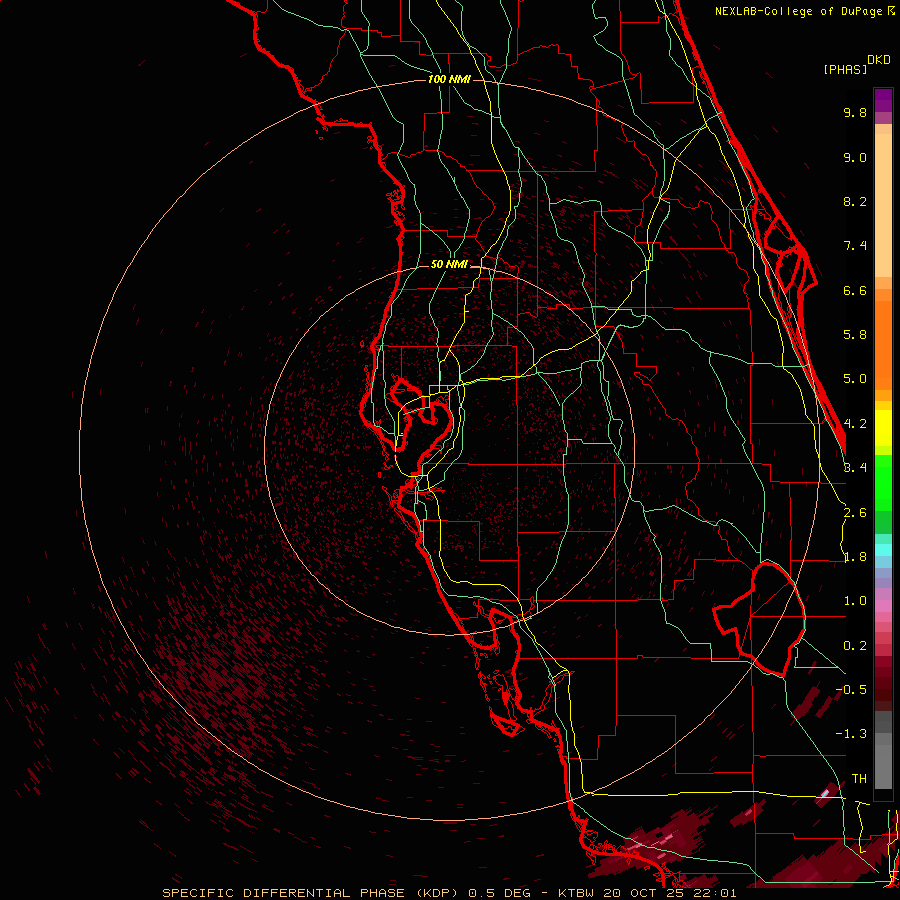Click the 7.4 scale value

click(x=855, y=246)
